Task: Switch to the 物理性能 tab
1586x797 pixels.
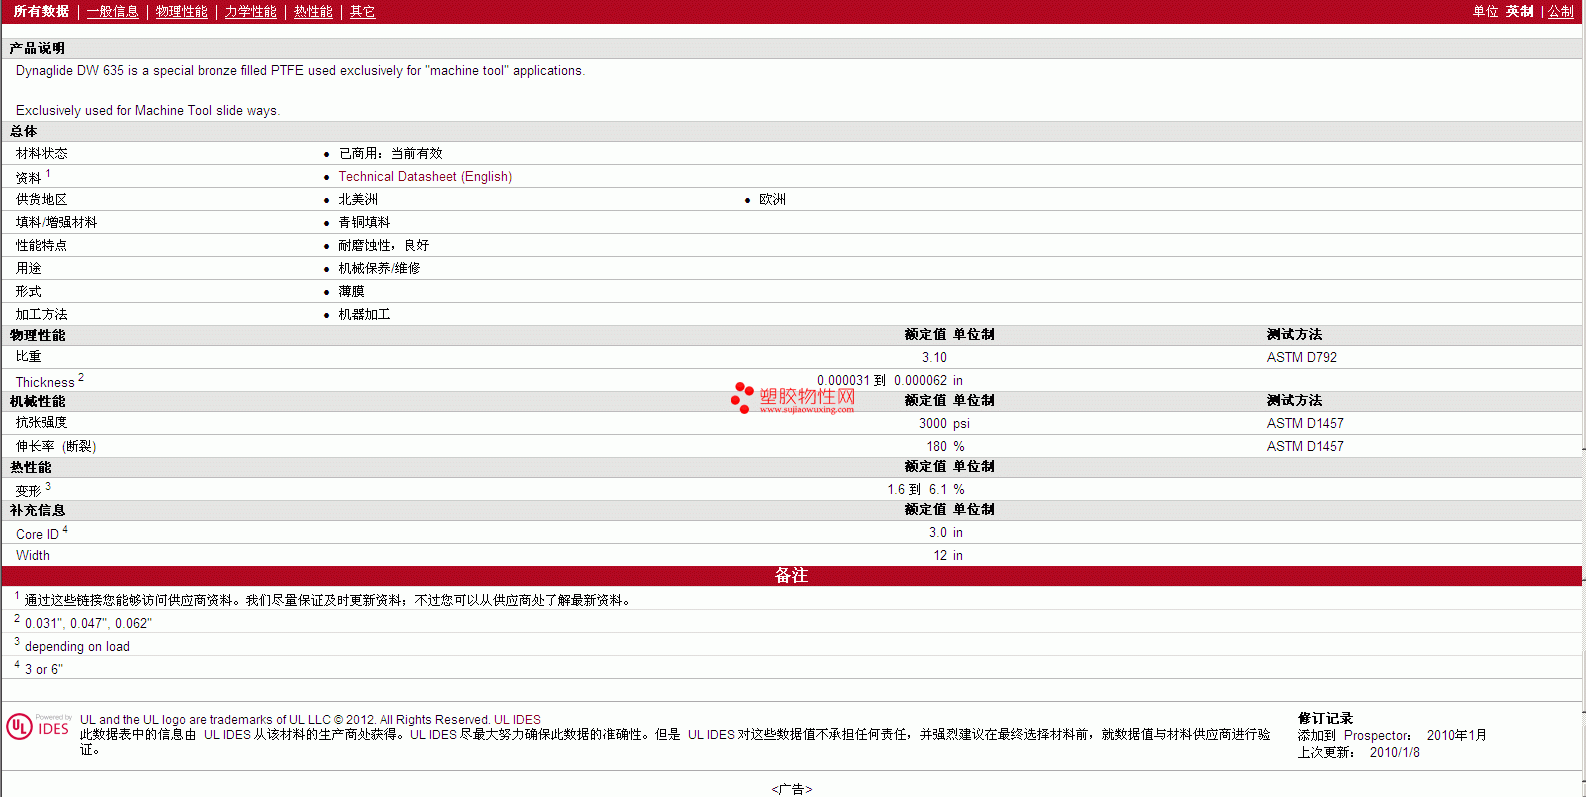Action: tap(182, 11)
